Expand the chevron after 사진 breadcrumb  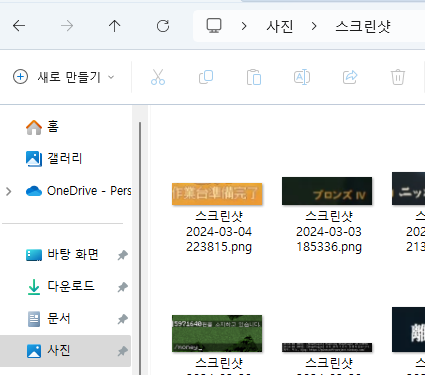[314, 26]
